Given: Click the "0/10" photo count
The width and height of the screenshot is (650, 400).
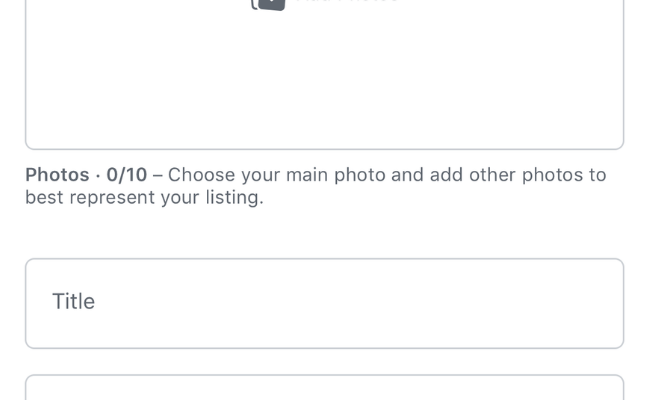Looking at the screenshot, I should point(127,175).
